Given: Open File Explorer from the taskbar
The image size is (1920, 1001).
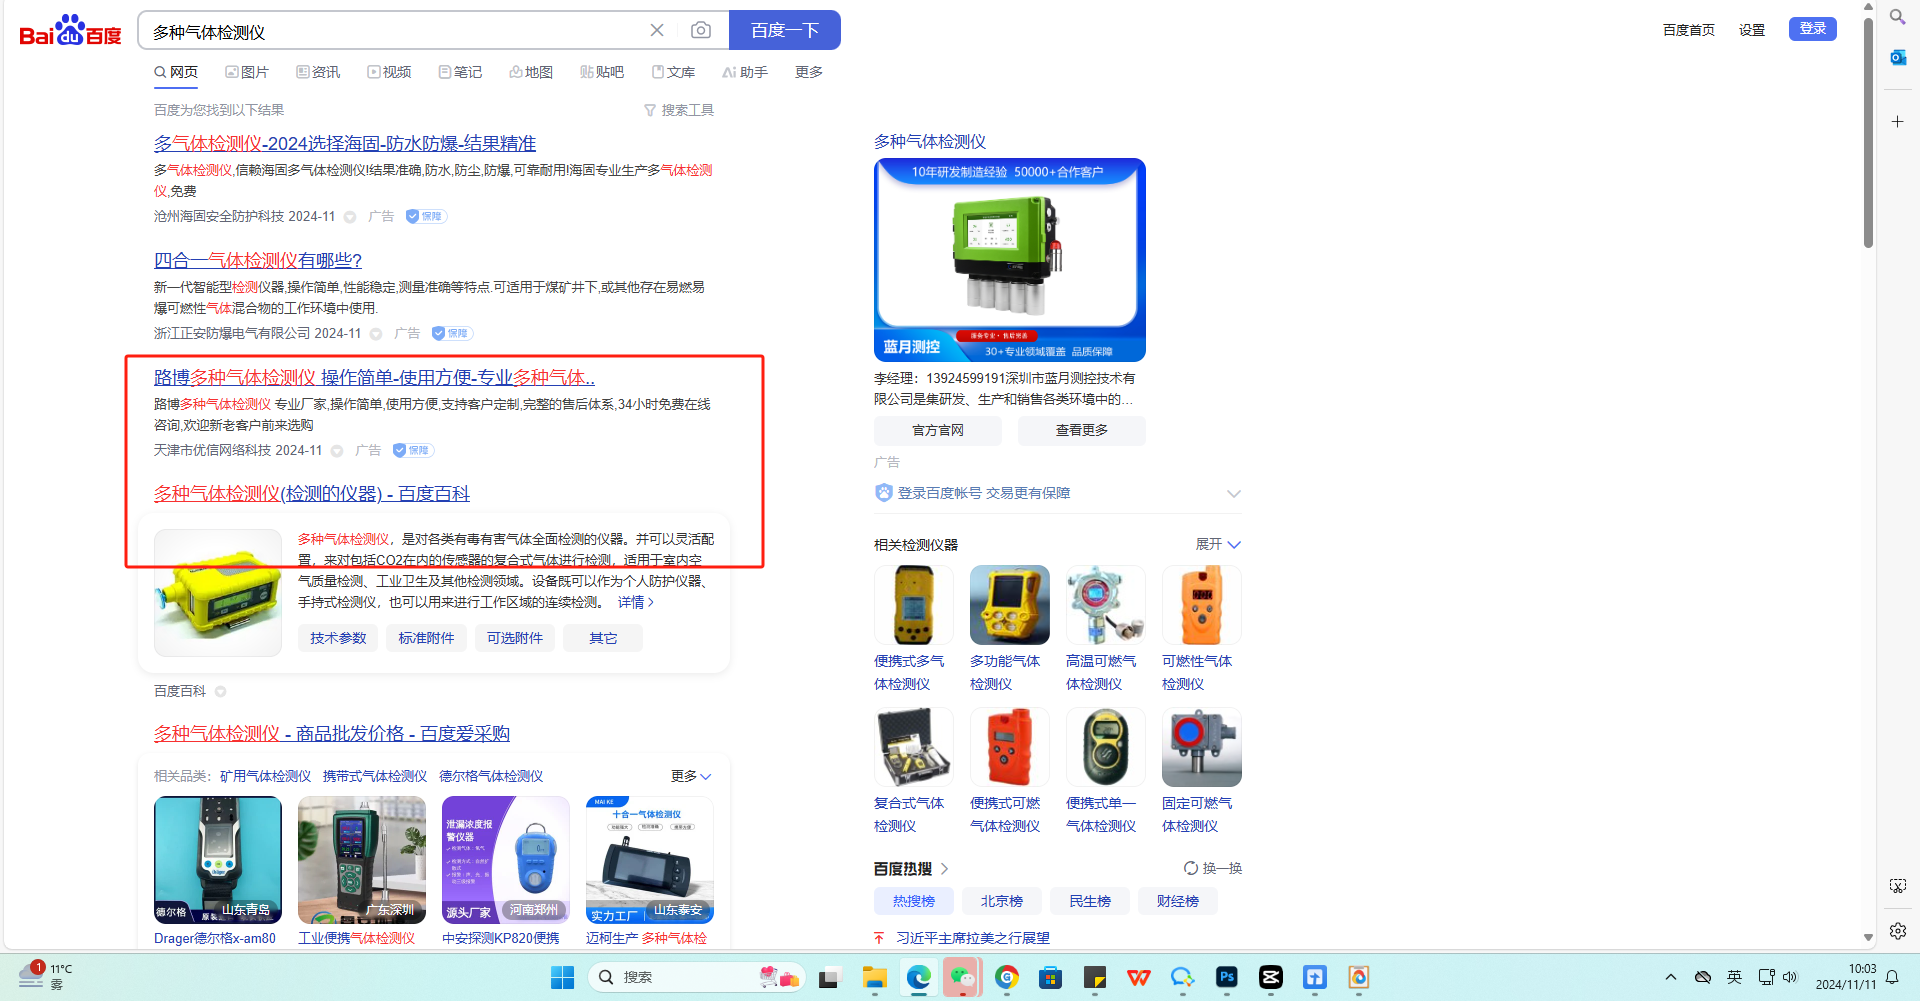Looking at the screenshot, I should pos(875,977).
